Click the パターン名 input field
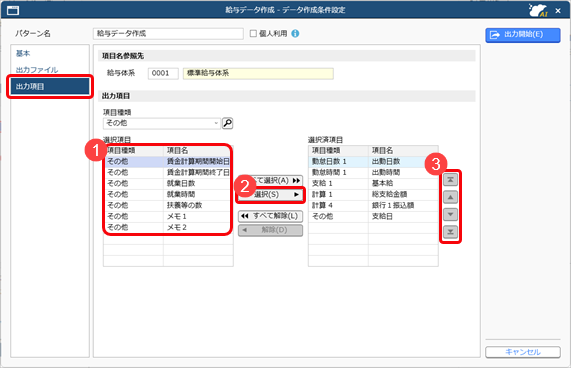 (168, 33)
